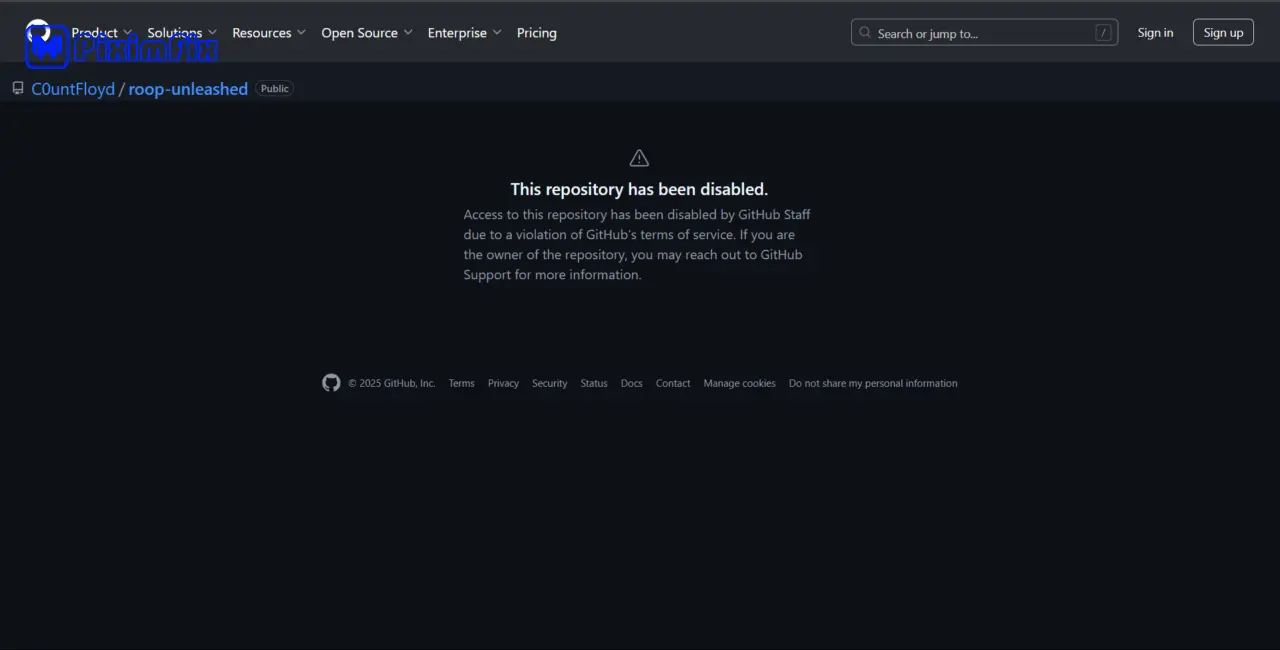Open the C0untFloyd owner profile link
The width and height of the screenshot is (1280, 650).
click(x=73, y=89)
